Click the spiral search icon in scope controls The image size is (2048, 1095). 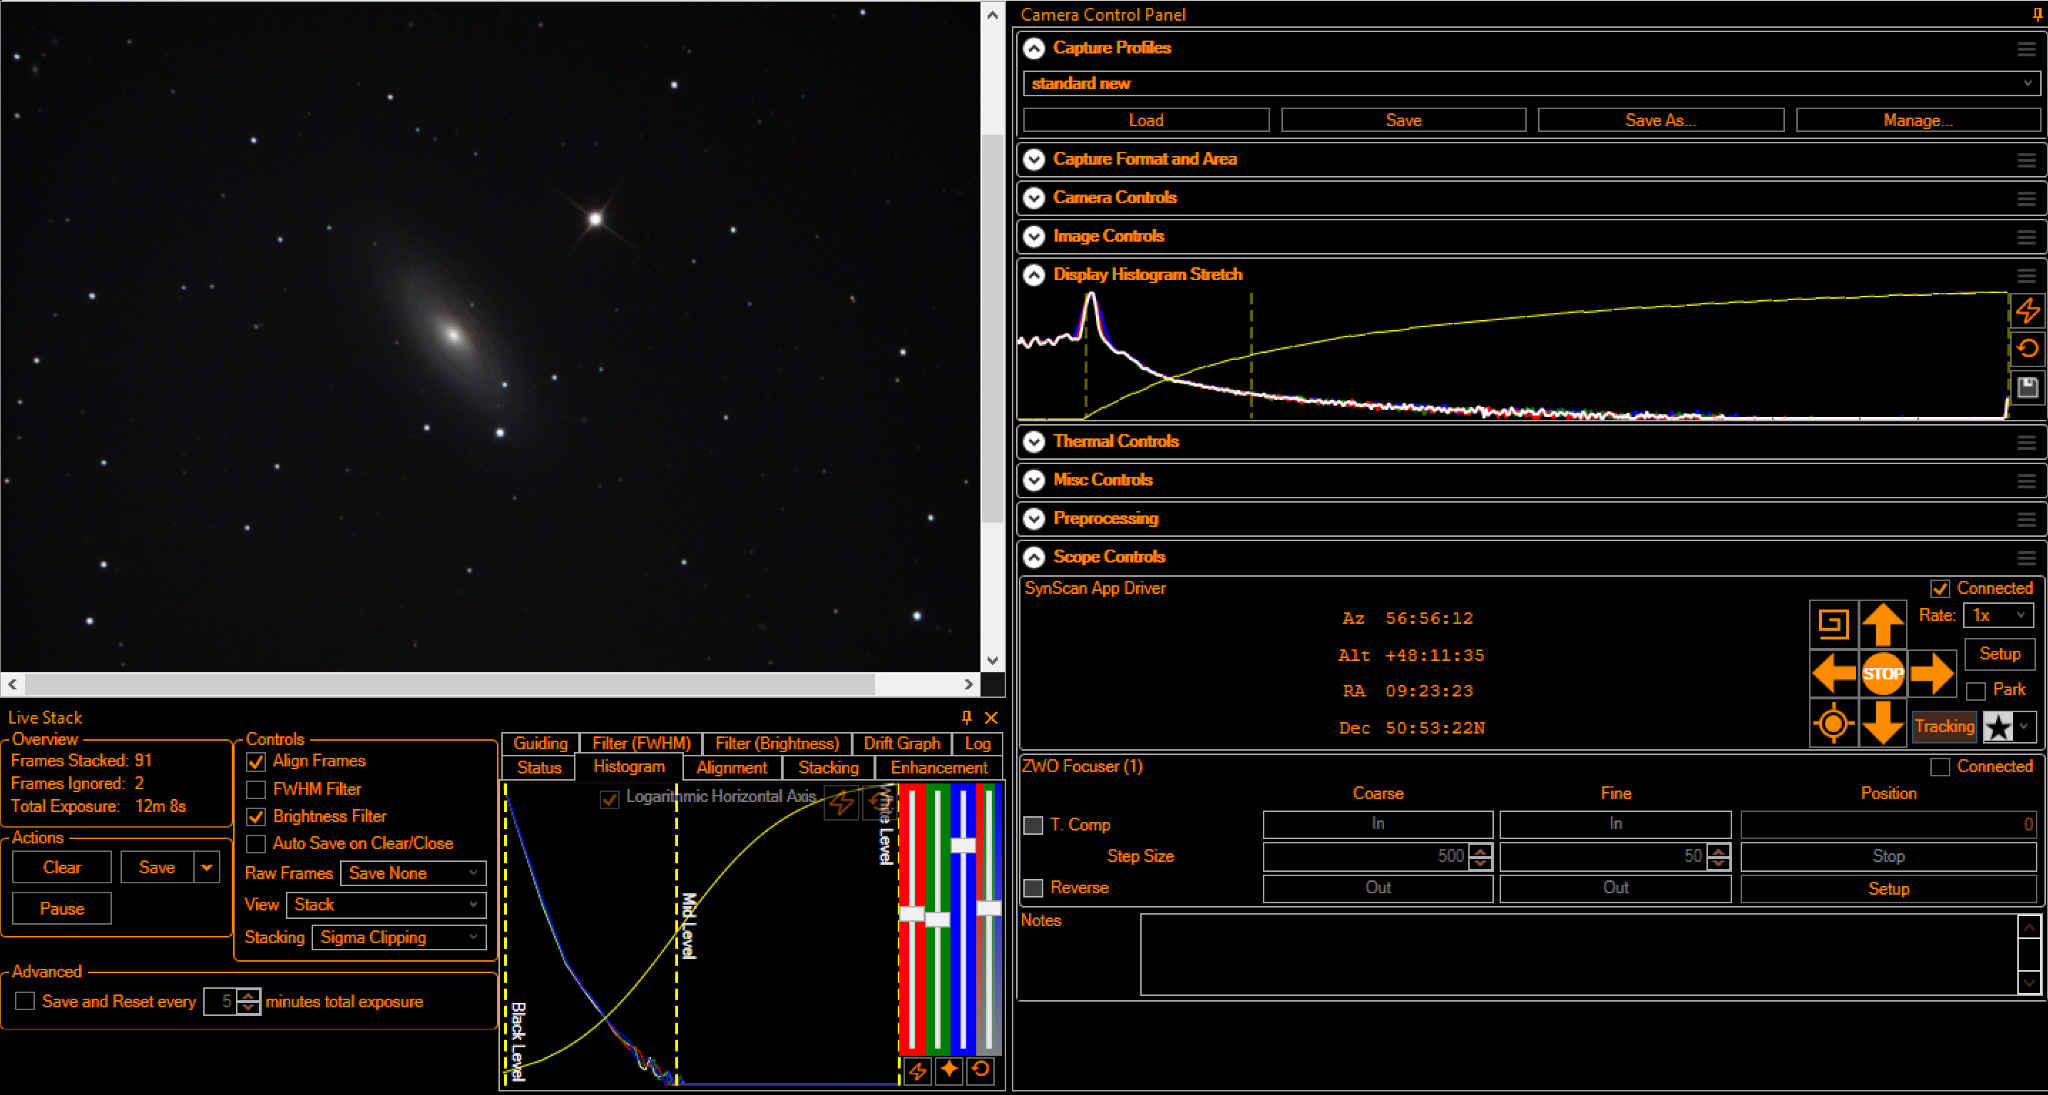click(1833, 624)
